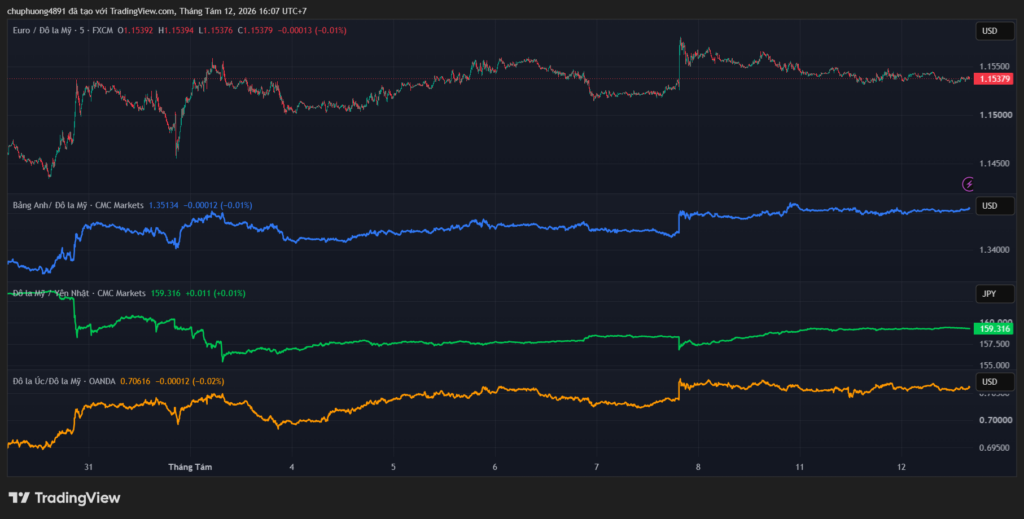This screenshot has height=519, width=1024.
Task: Click the date 7 on the time axis
Action: click(596, 467)
